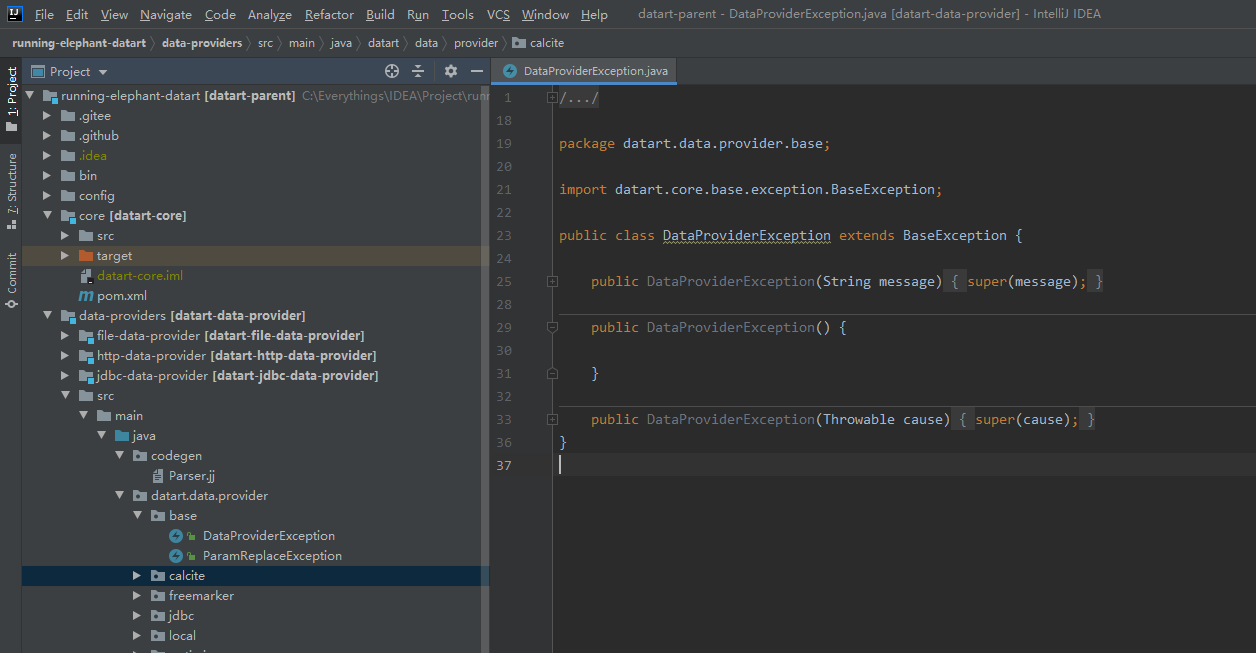Expand the freemarker package
Image resolution: width=1256 pixels, height=653 pixels.
click(137, 596)
